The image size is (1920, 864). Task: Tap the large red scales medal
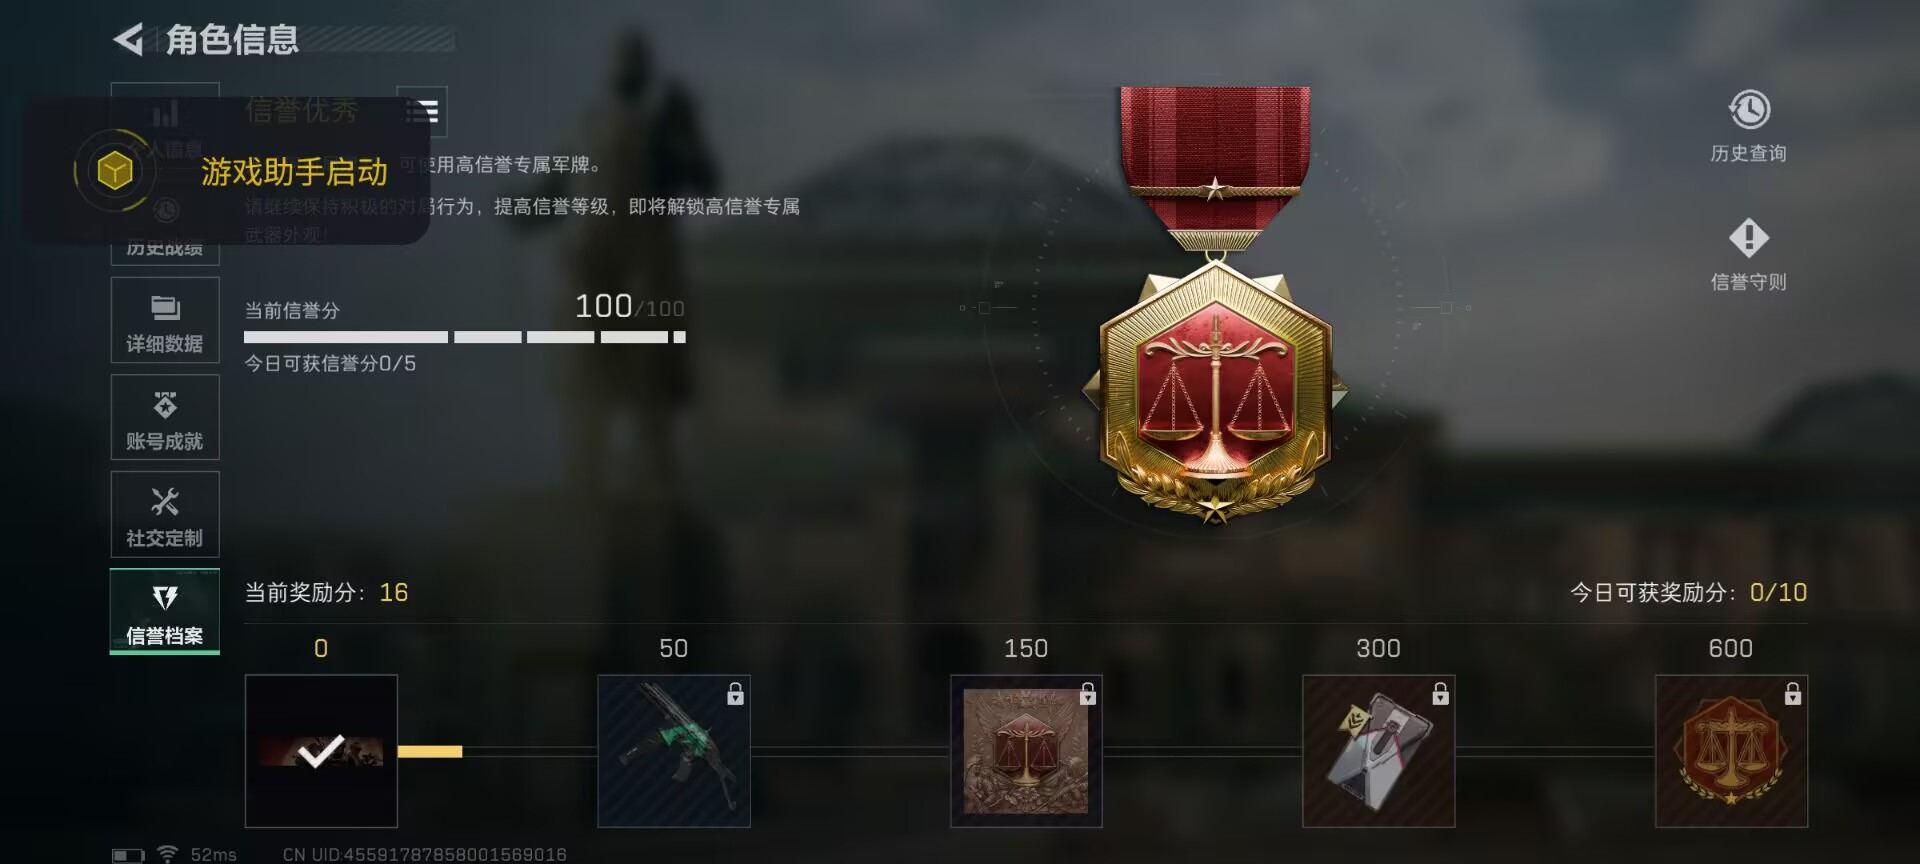(1215, 305)
